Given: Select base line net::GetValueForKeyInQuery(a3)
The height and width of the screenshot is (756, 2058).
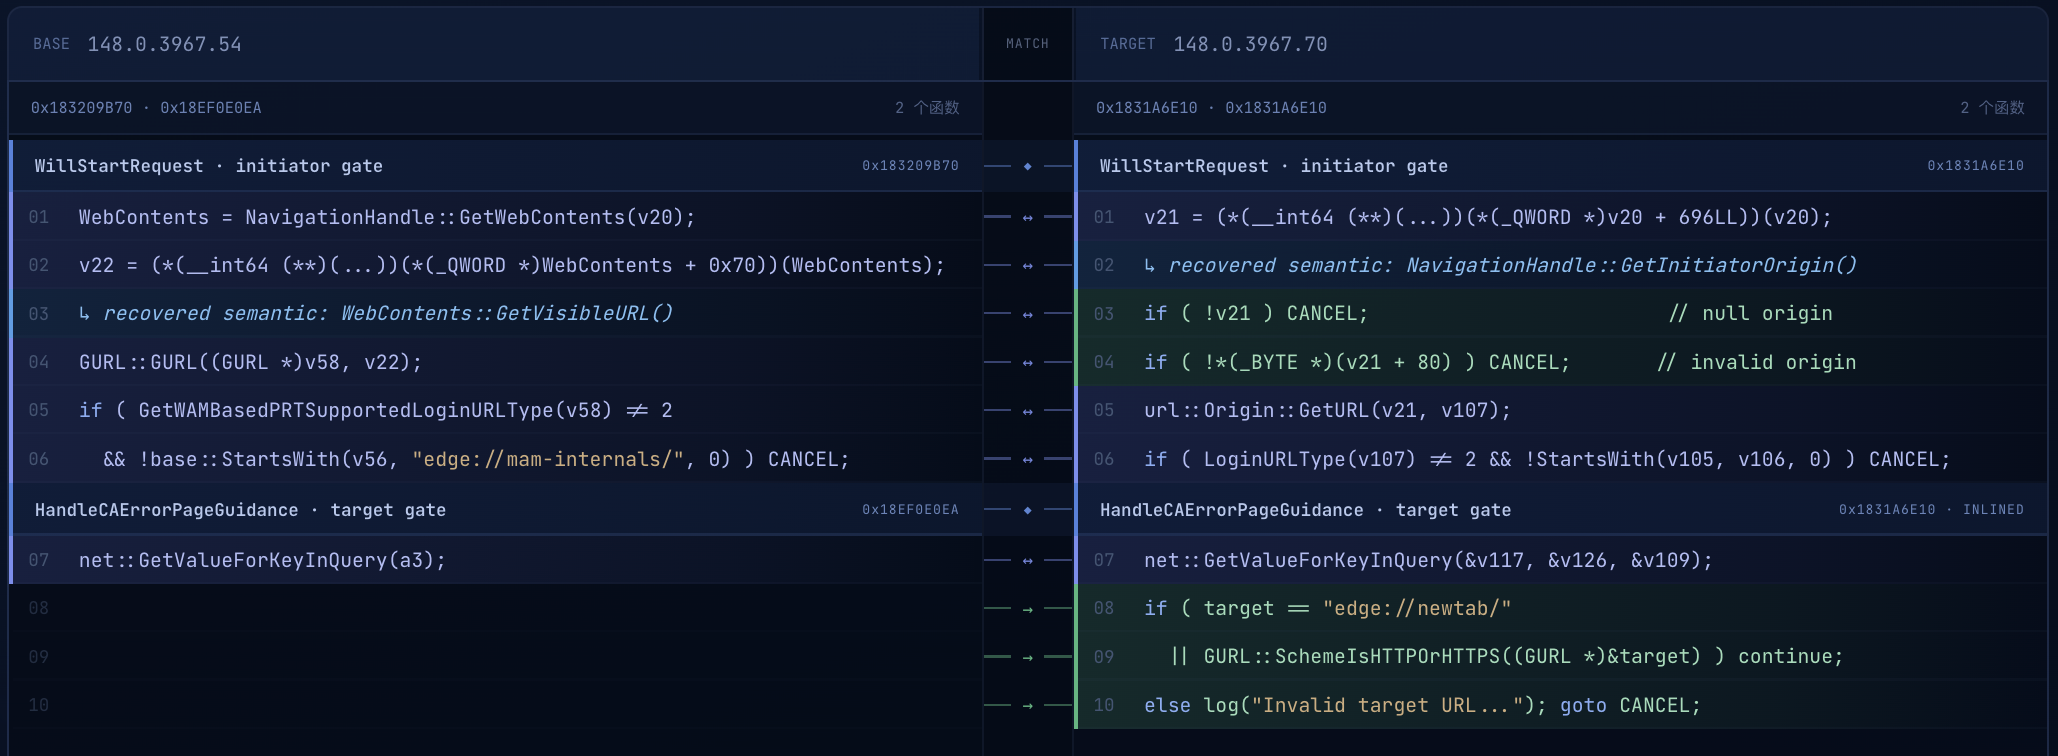Looking at the screenshot, I should 496,560.
